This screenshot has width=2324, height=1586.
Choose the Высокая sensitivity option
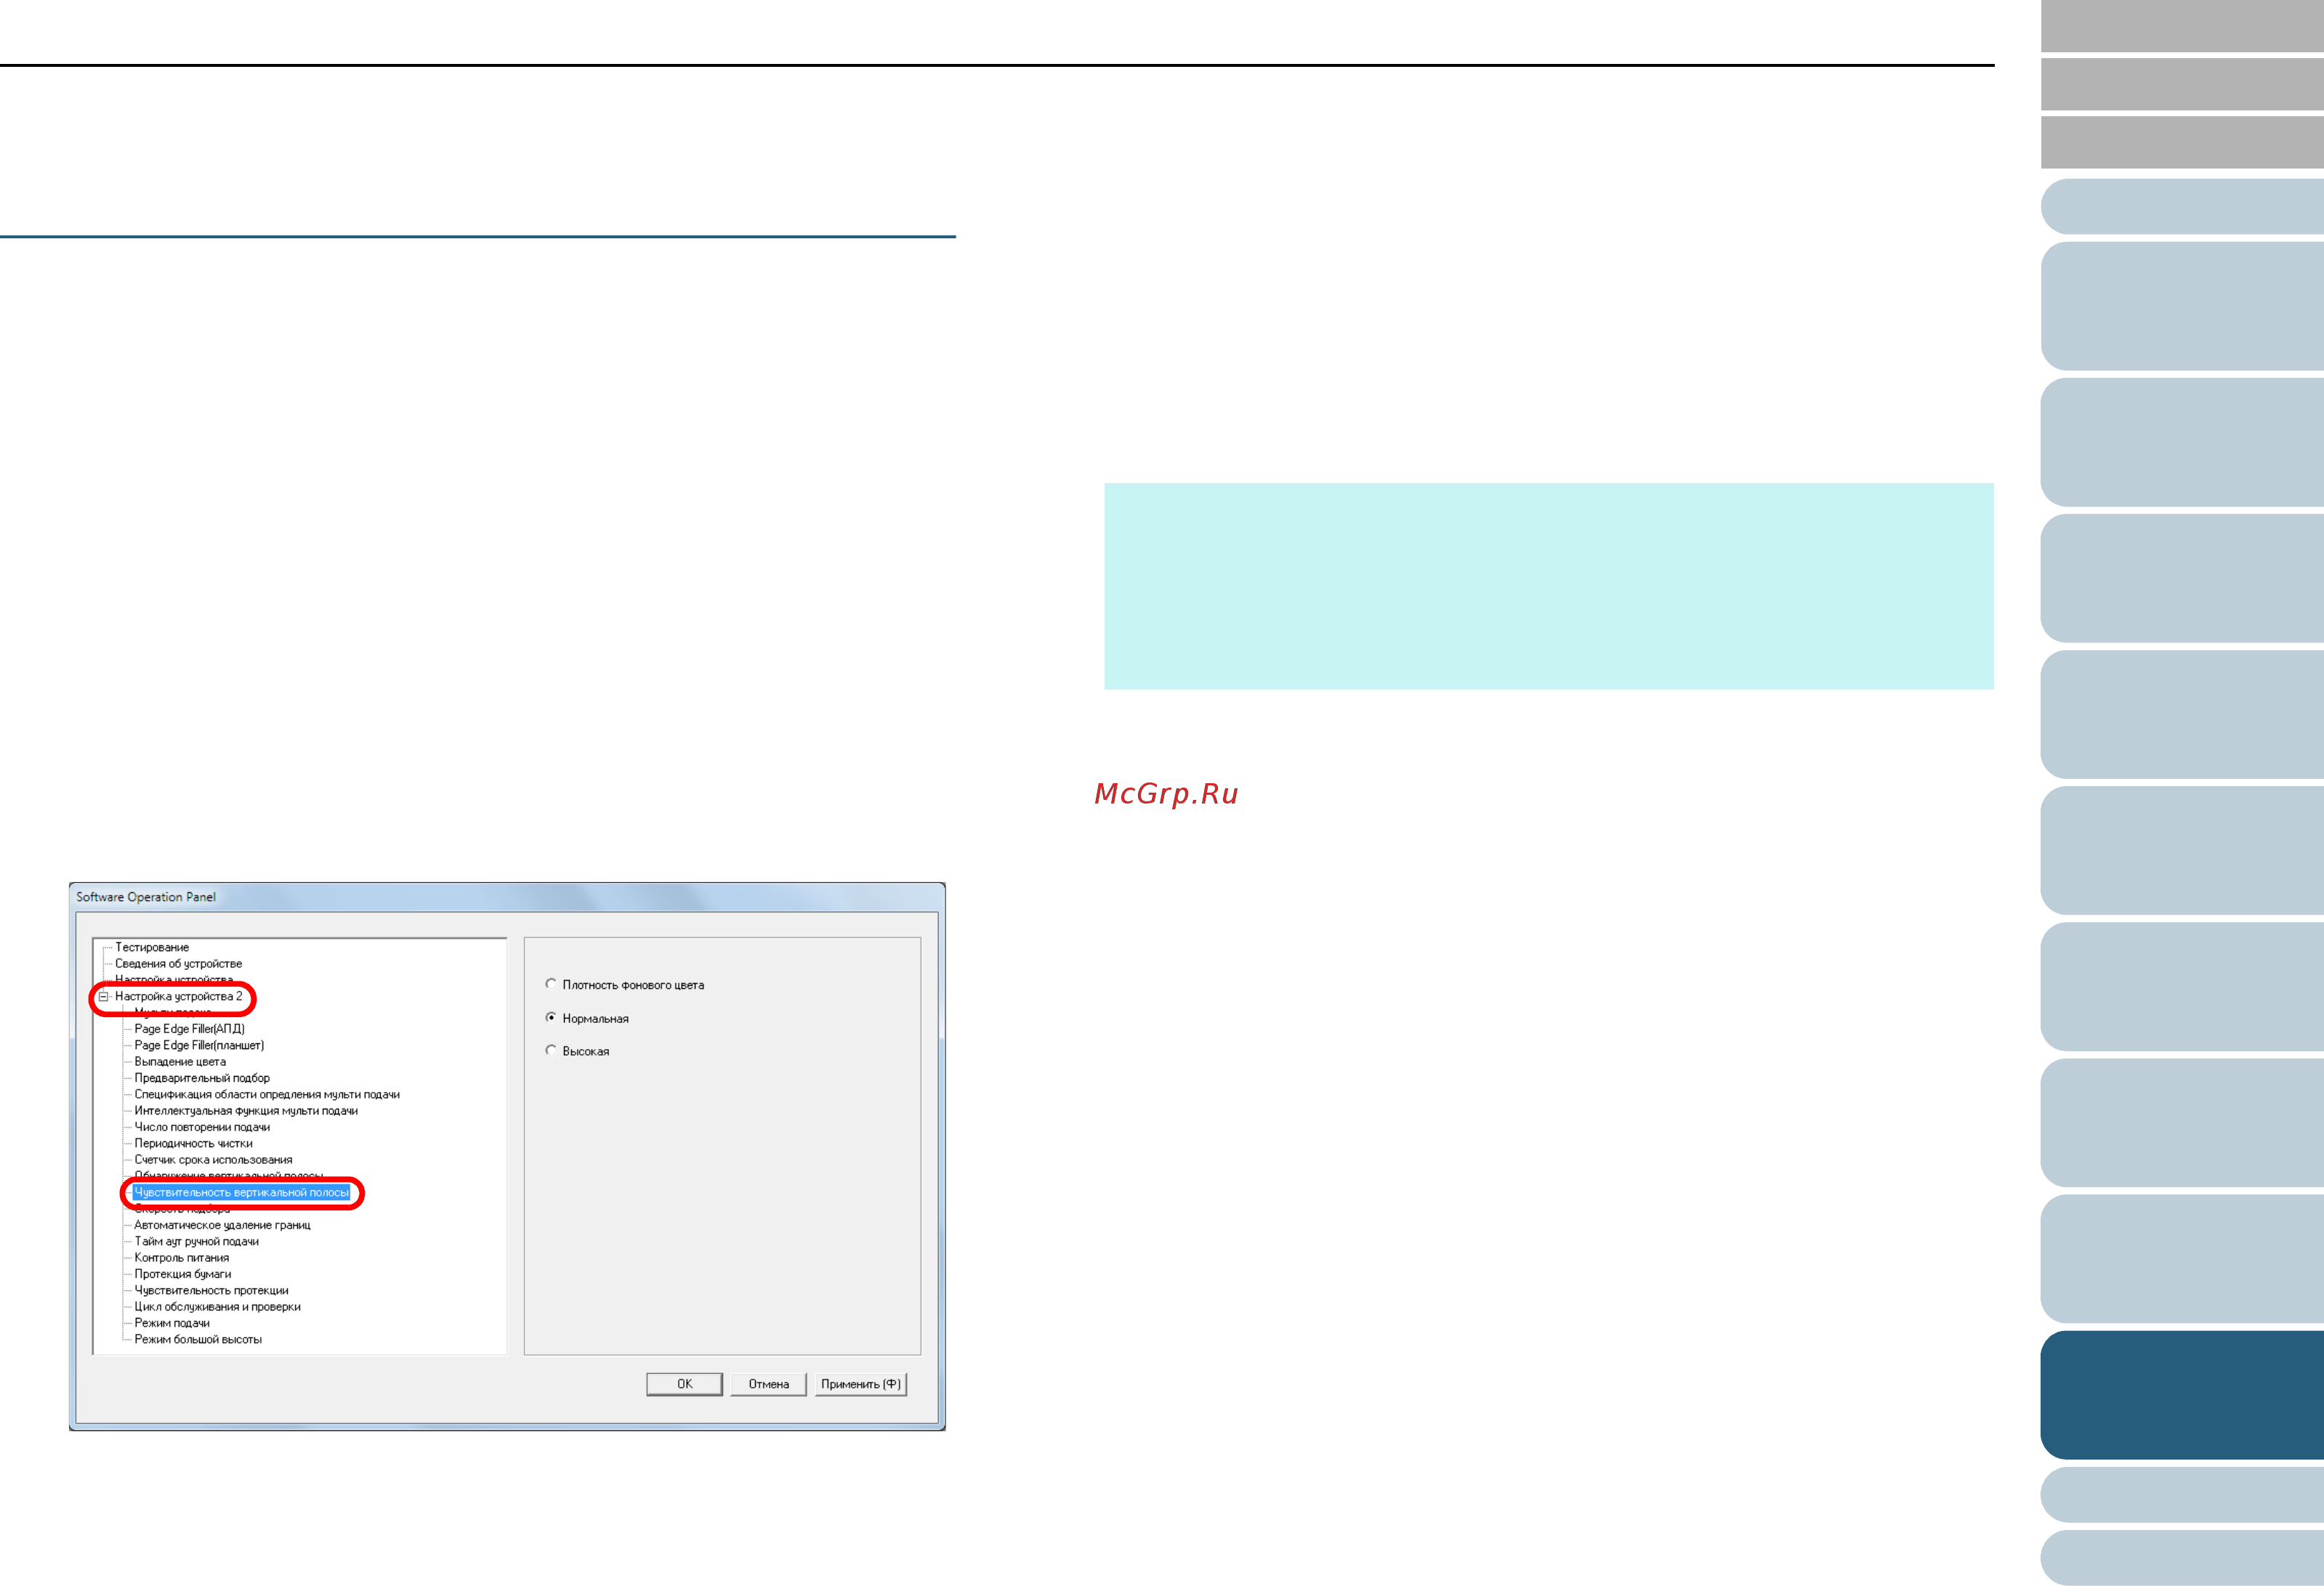click(551, 1050)
